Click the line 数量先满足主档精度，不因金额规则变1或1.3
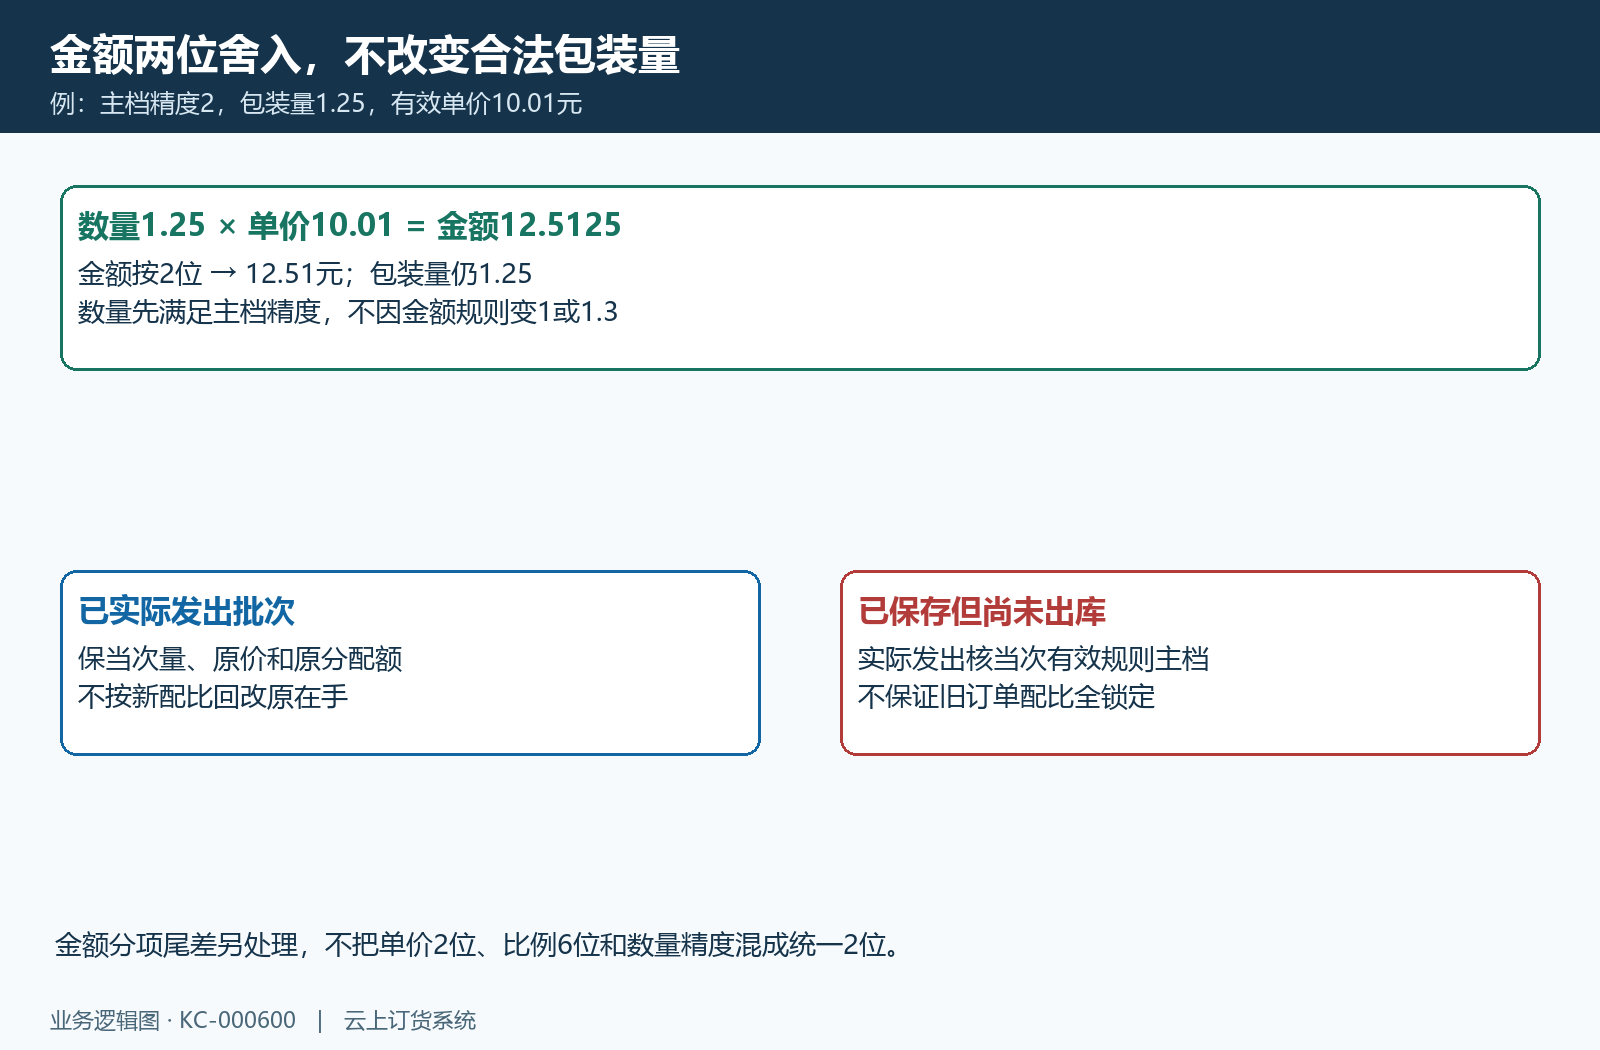 (x=348, y=312)
